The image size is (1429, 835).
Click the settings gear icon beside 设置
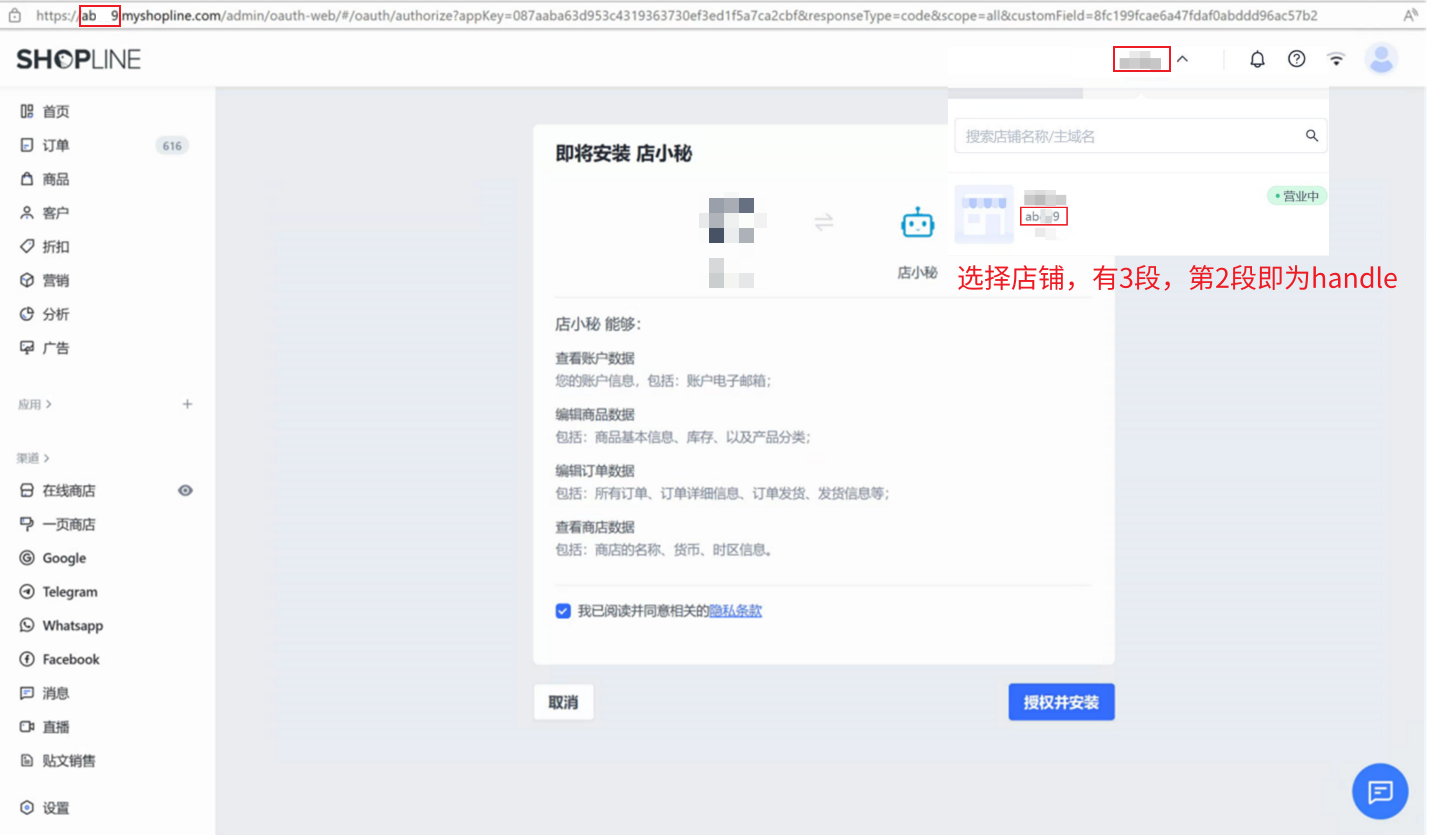point(27,808)
